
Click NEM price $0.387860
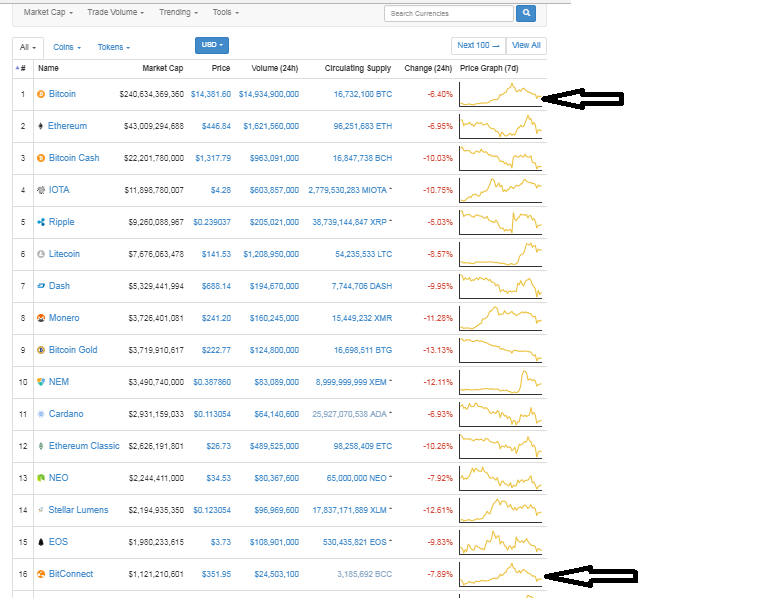(212, 382)
